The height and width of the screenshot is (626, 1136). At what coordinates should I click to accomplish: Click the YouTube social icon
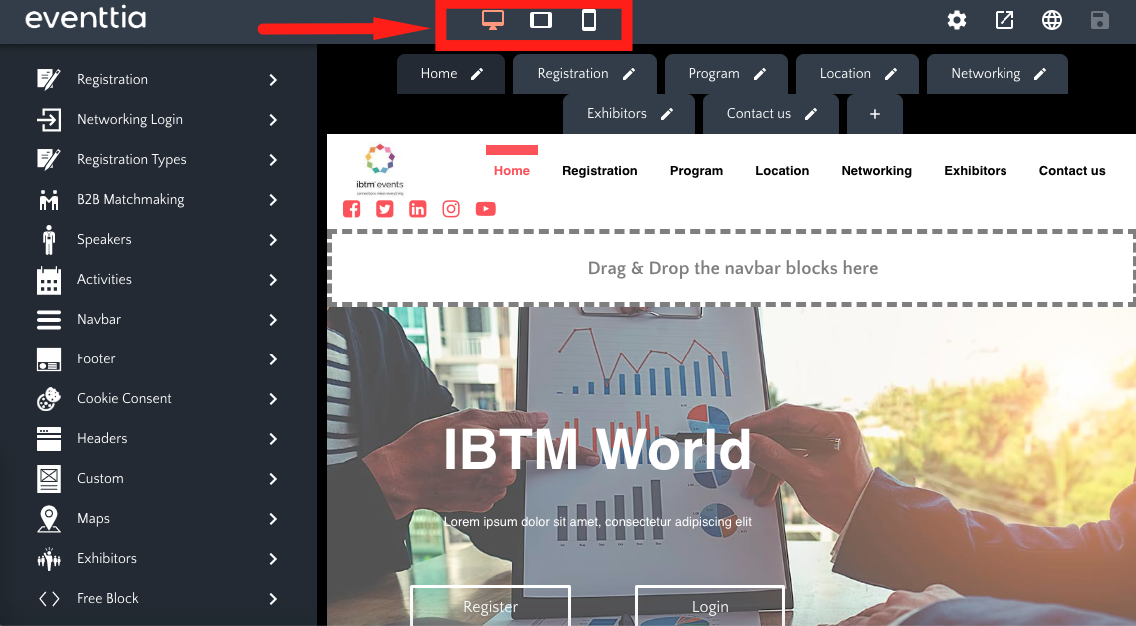coord(485,209)
